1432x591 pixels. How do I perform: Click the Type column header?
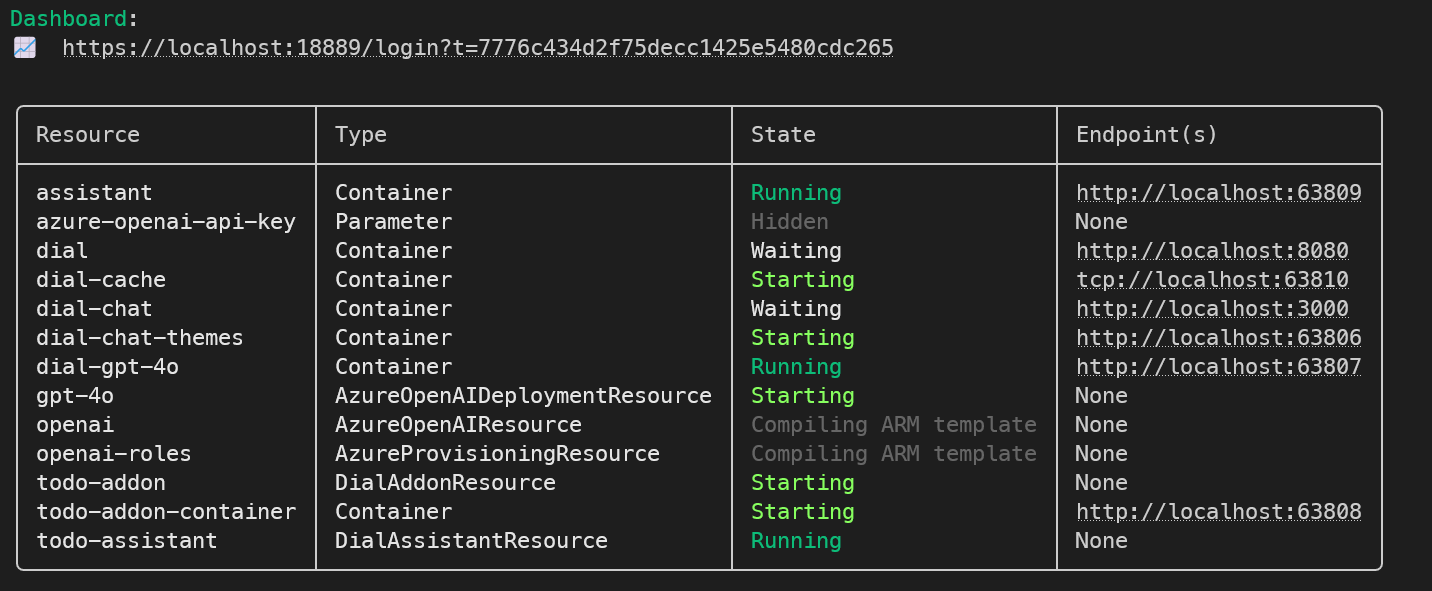pos(361,134)
